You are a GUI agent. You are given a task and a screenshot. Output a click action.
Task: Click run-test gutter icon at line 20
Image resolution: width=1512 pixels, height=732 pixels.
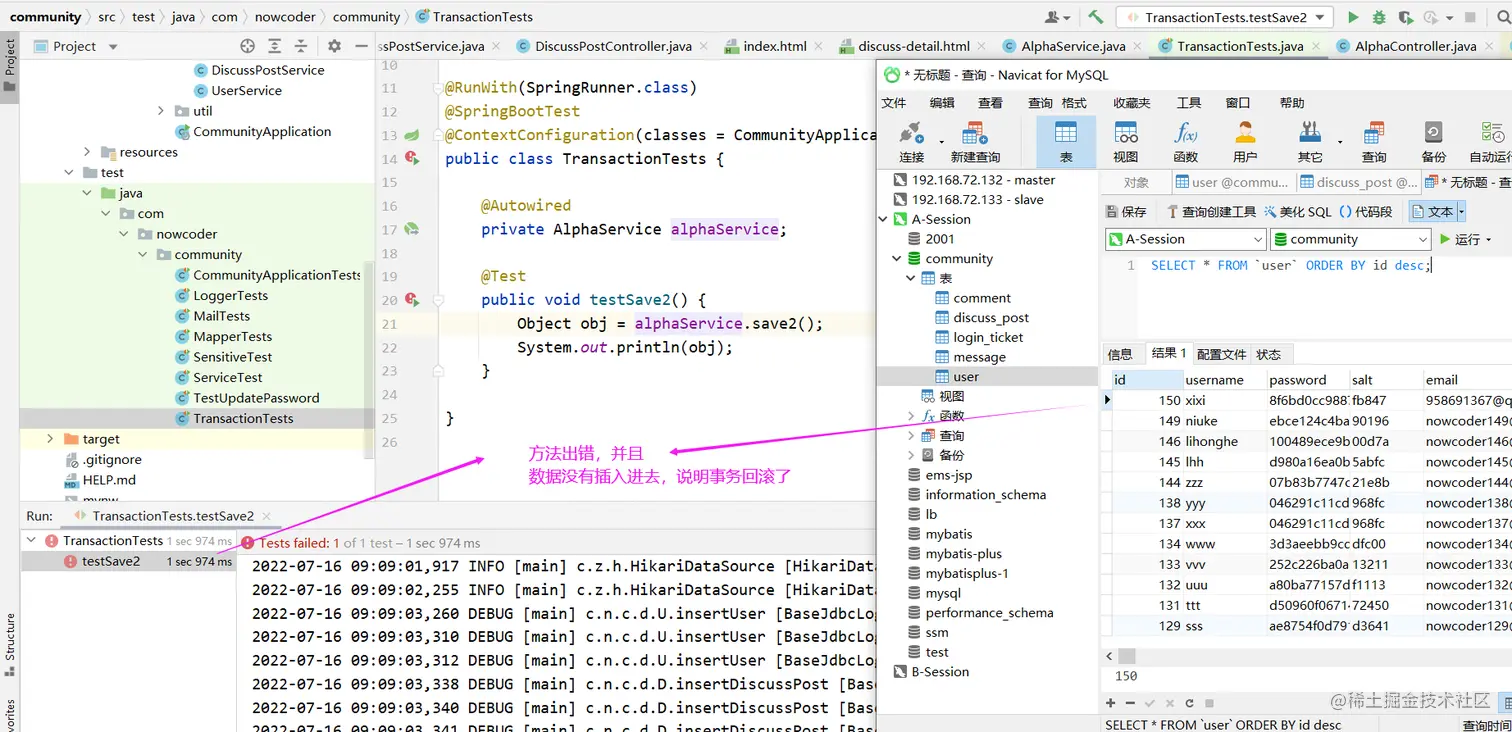tap(412, 299)
